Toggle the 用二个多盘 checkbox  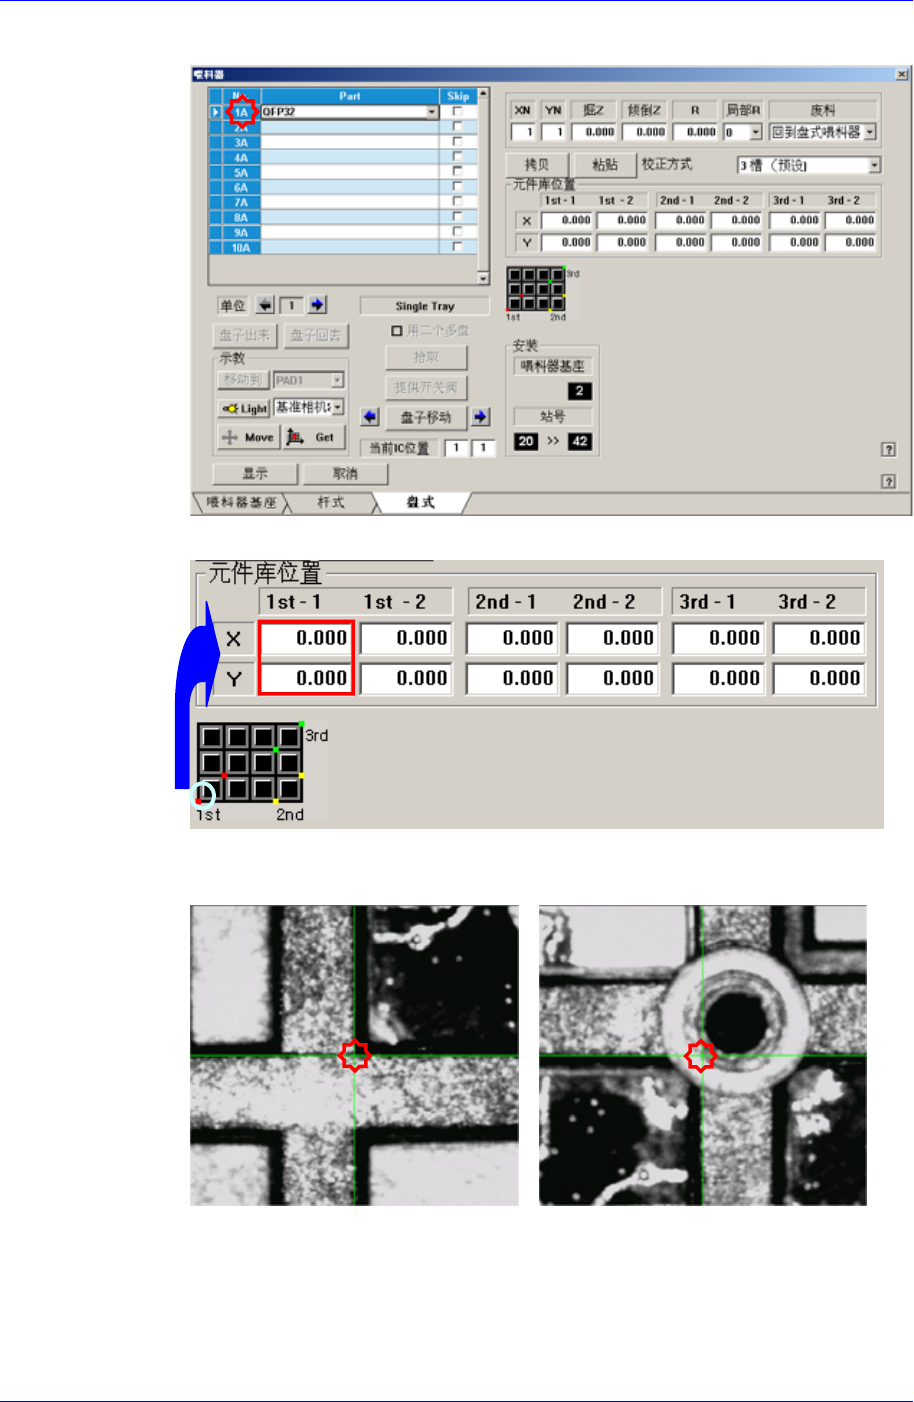pos(397,331)
